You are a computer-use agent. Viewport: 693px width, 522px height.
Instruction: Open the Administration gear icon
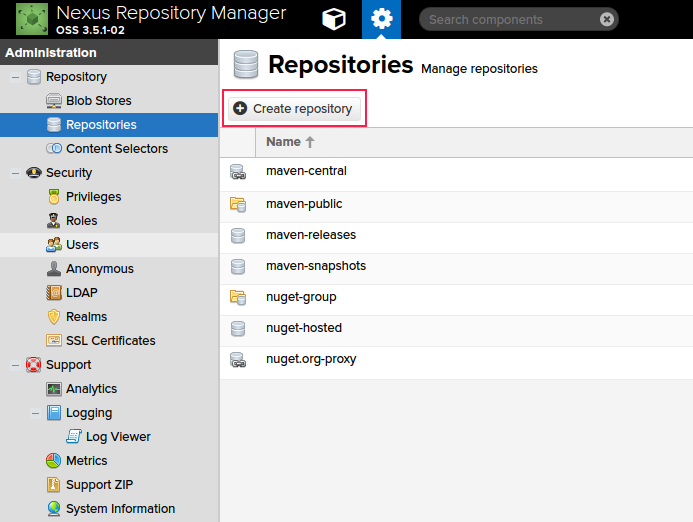[x=381, y=19]
